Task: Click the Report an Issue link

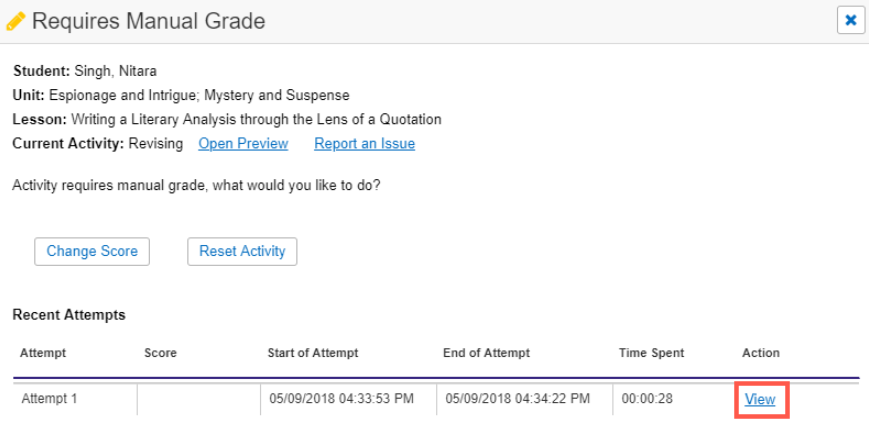Action: coord(365,144)
